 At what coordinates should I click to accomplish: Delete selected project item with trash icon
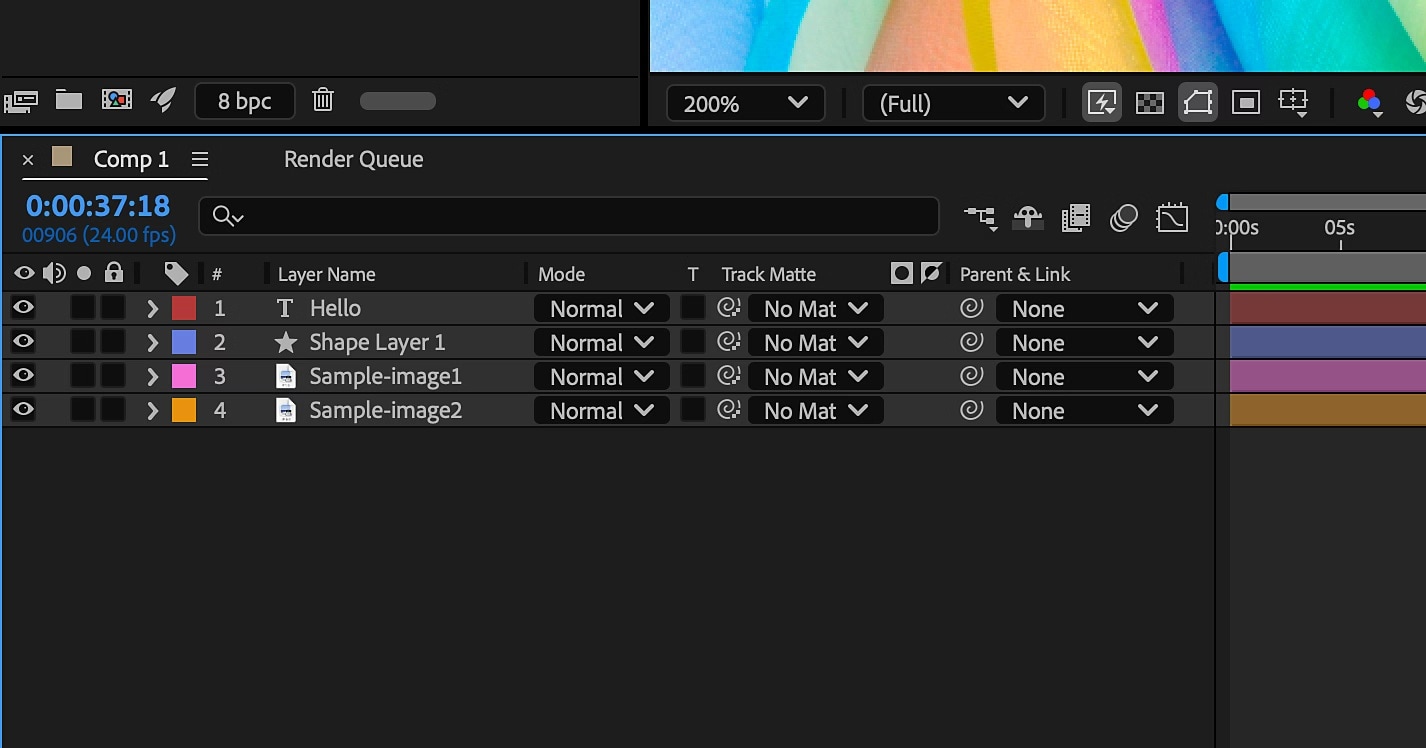[x=322, y=100]
